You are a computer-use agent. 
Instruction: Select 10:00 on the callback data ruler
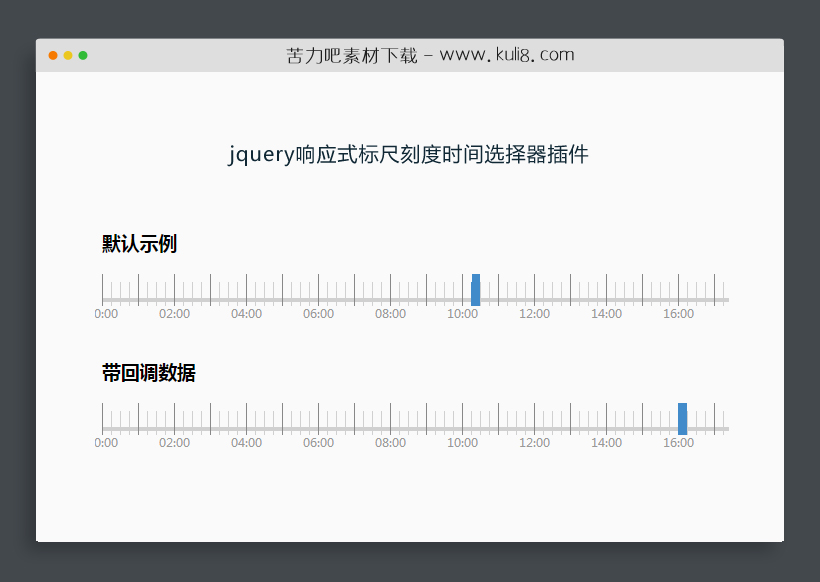tap(463, 442)
